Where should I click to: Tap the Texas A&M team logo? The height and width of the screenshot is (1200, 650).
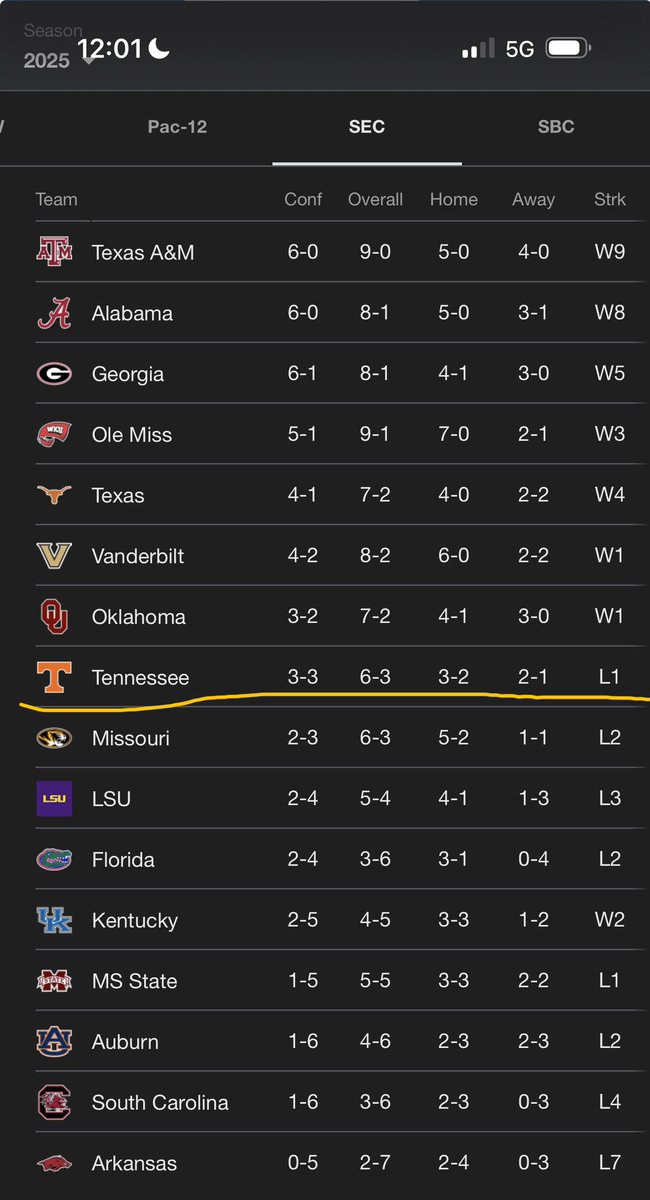54,252
